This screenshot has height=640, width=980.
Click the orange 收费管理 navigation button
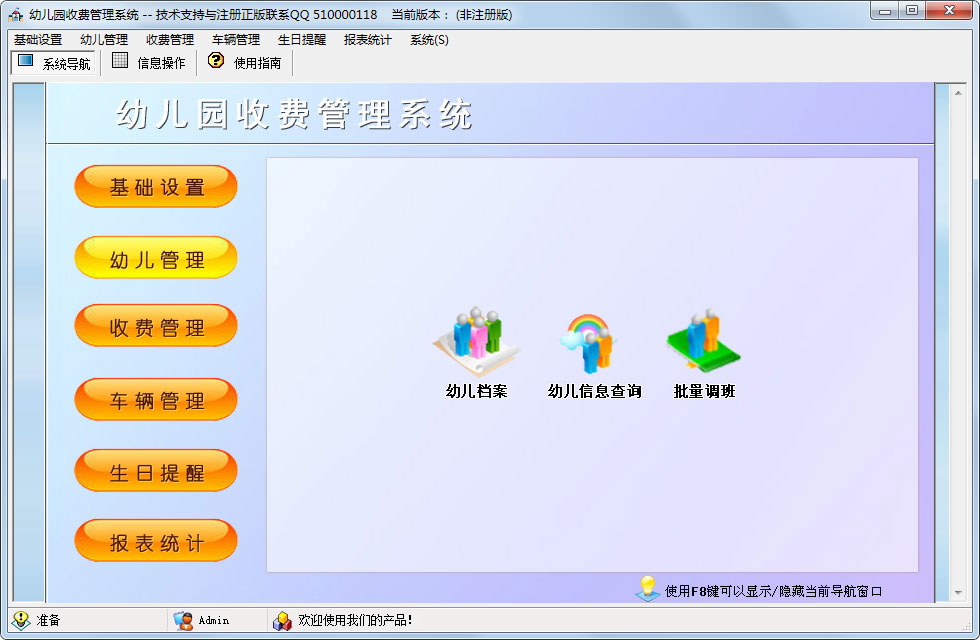(x=156, y=325)
